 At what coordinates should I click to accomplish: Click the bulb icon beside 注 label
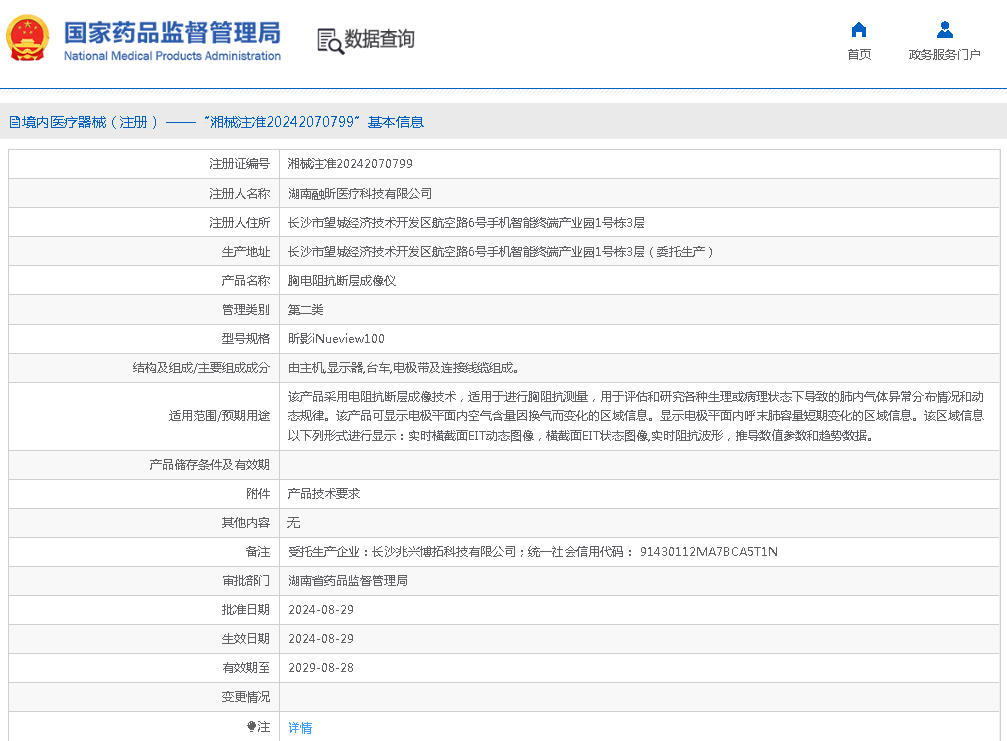[251, 727]
